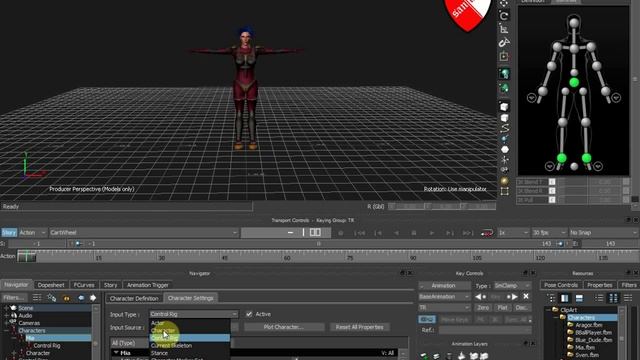Open the Pose Controls tab
640x360 pixels.
coord(561,285)
